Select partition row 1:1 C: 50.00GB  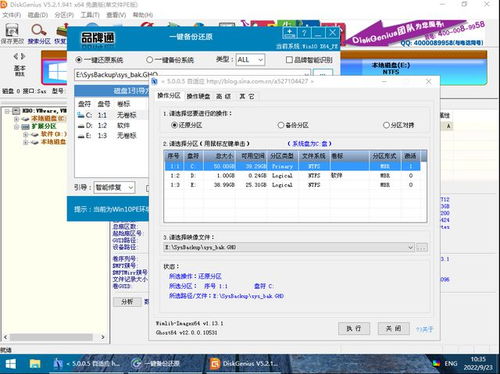tap(292, 166)
